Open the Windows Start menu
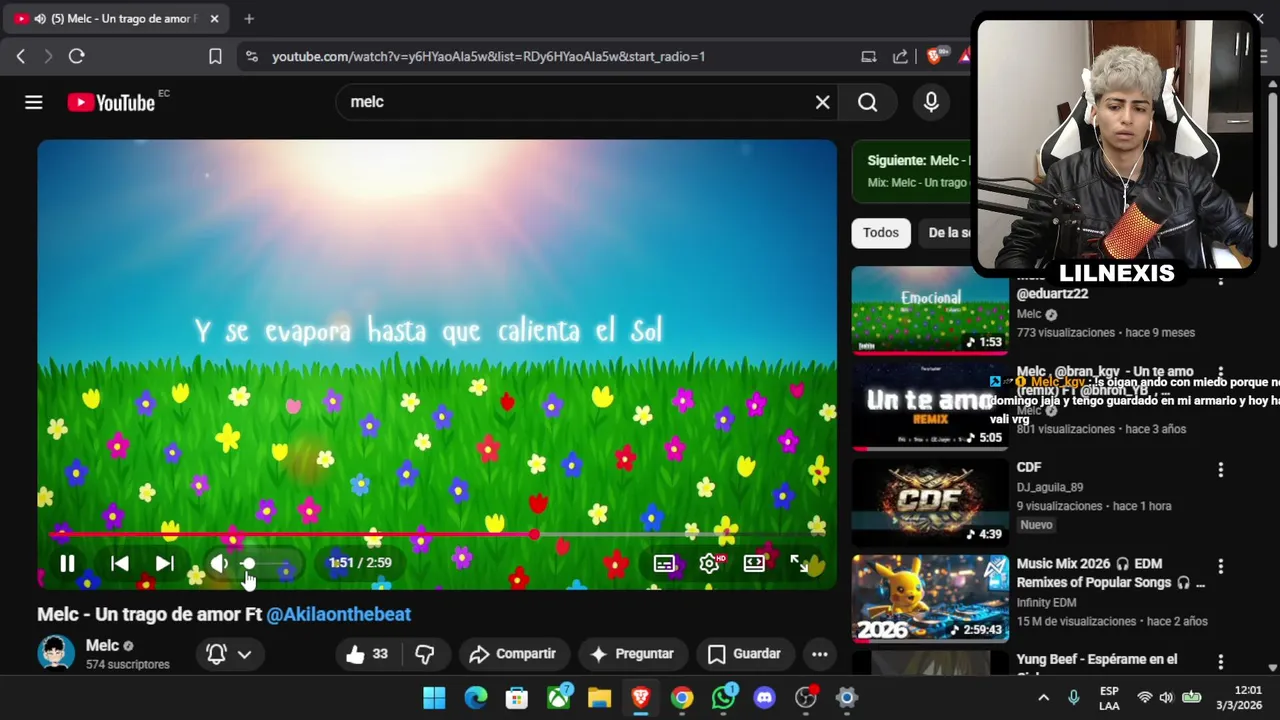 coord(434,698)
